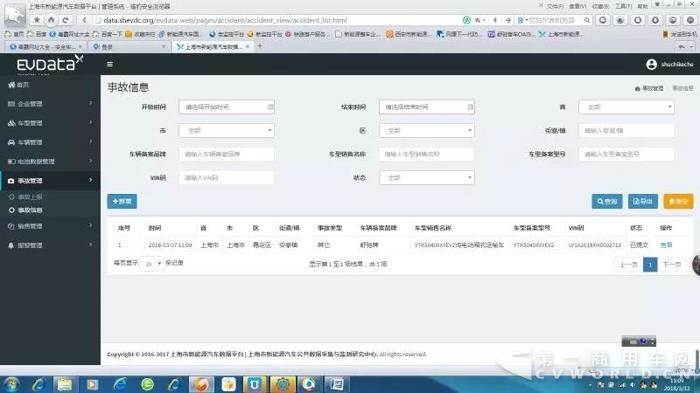Viewport: 700px width, 393px height.
Task: Open the 省 province dropdown
Action: 626,107
